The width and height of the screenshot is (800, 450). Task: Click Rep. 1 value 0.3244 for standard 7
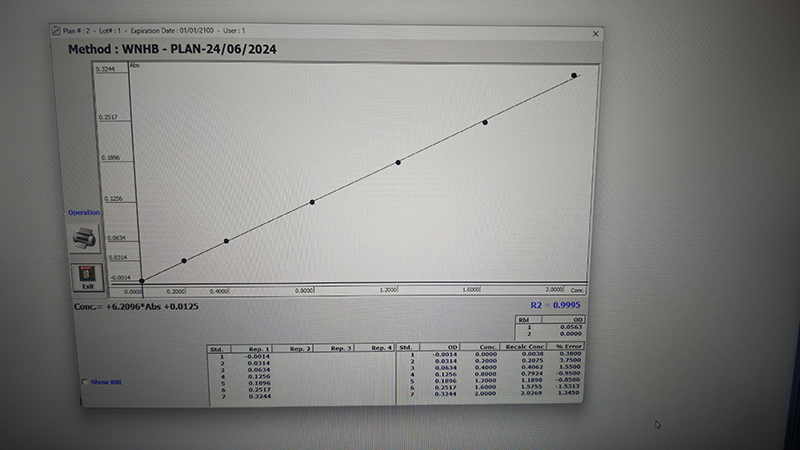point(259,396)
